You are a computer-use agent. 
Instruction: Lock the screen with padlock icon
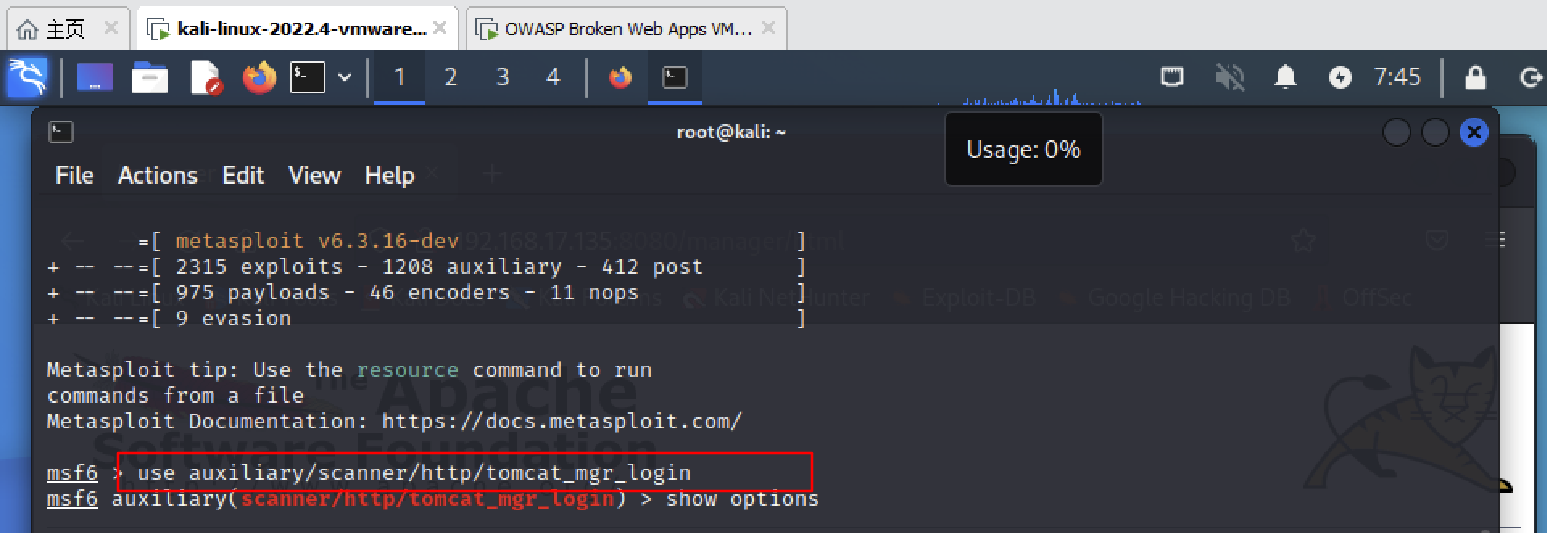tap(1475, 77)
